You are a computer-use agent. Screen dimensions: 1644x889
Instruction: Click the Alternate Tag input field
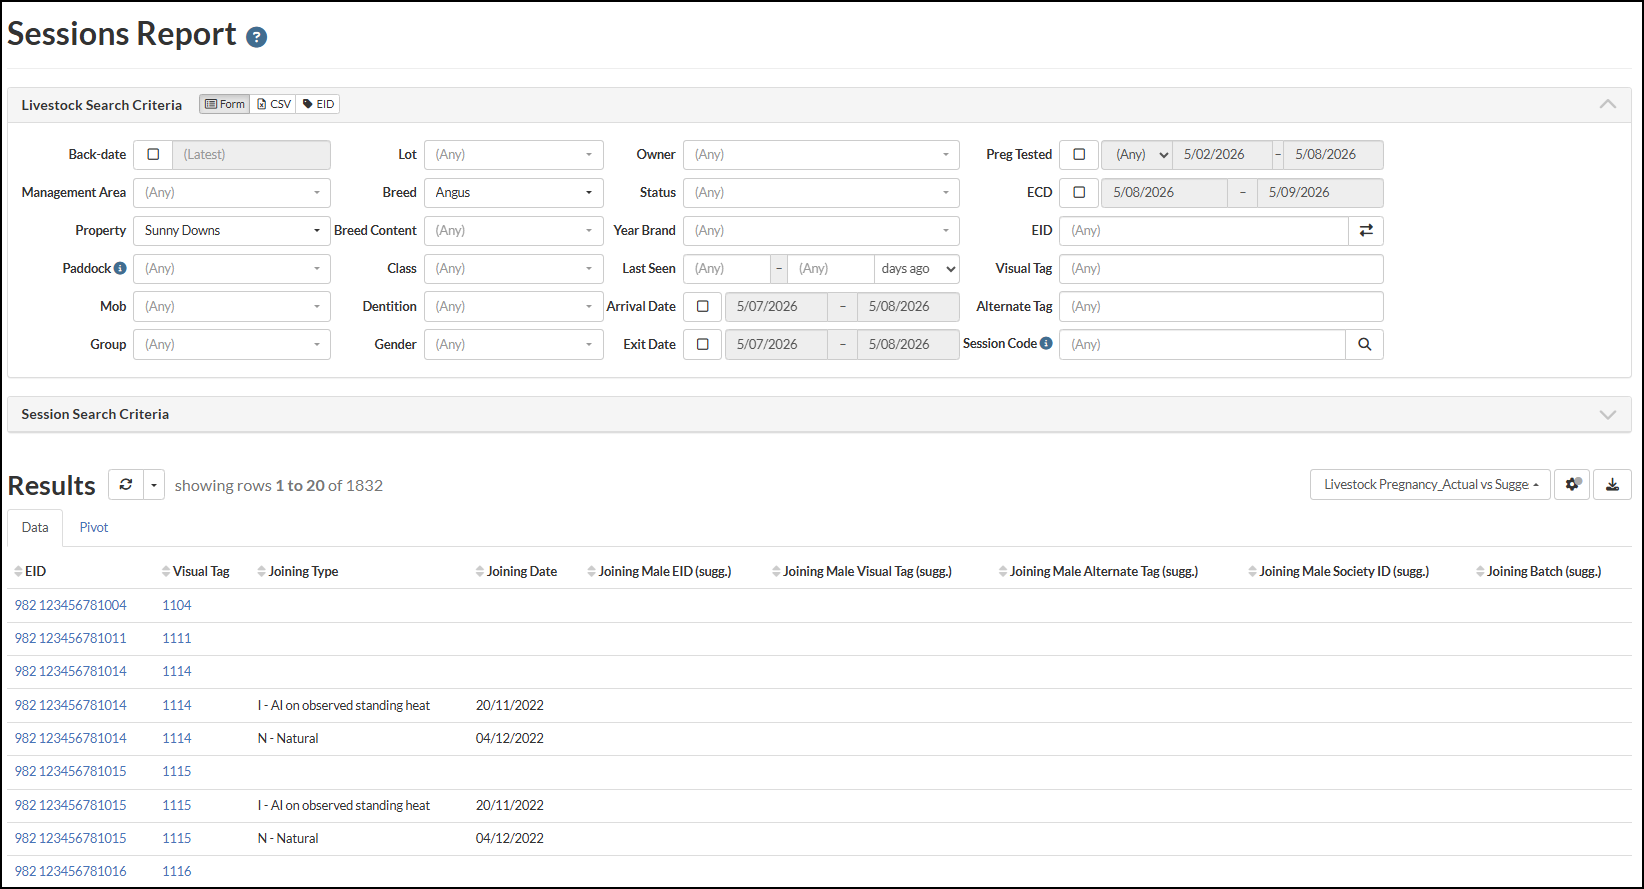(x=1222, y=307)
